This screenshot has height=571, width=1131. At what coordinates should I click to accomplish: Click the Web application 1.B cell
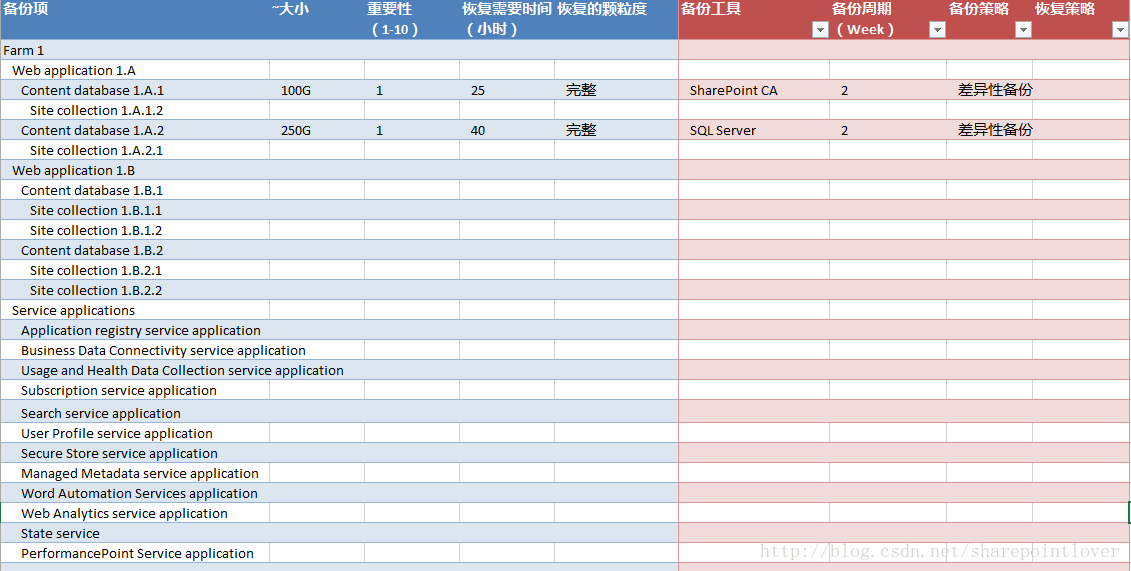point(135,170)
